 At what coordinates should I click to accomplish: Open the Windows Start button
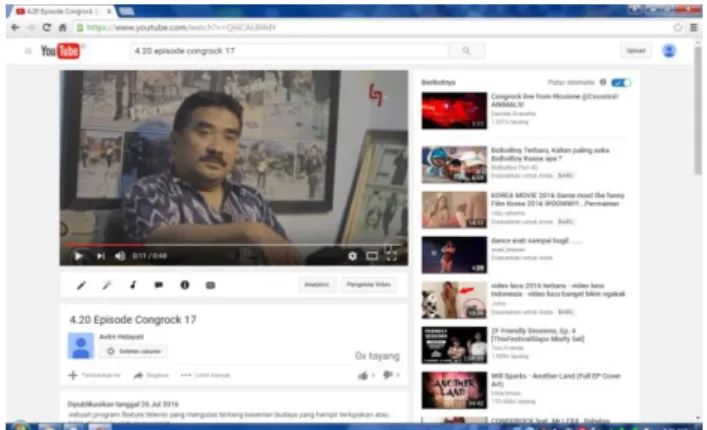pyautogui.click(x=19, y=426)
